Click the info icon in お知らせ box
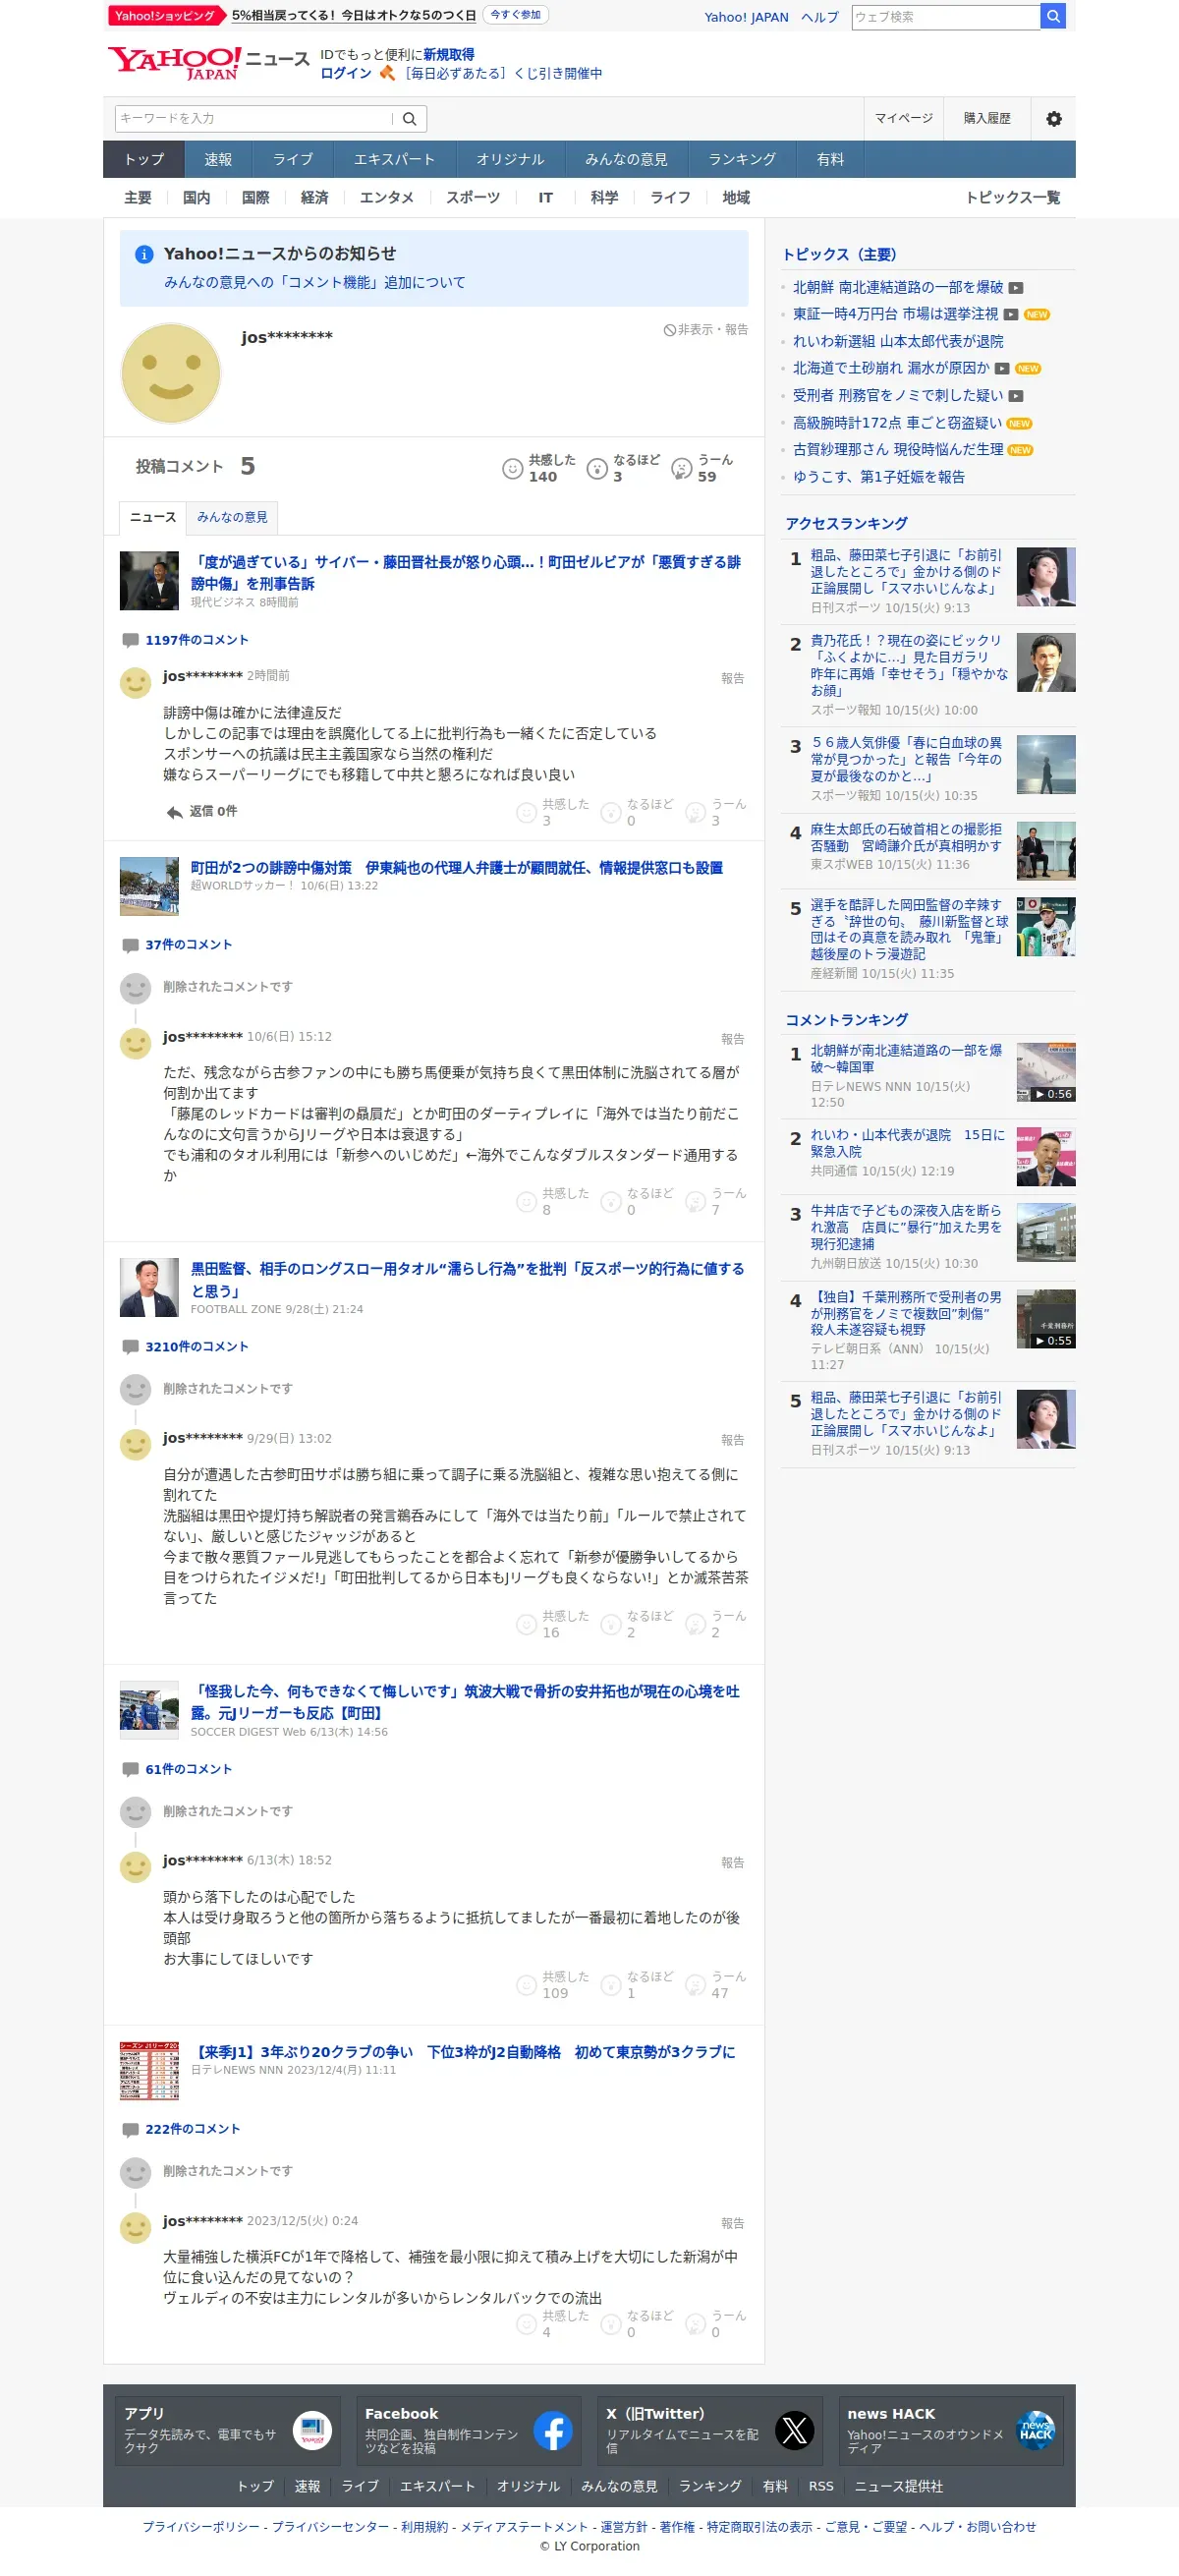 143,254
